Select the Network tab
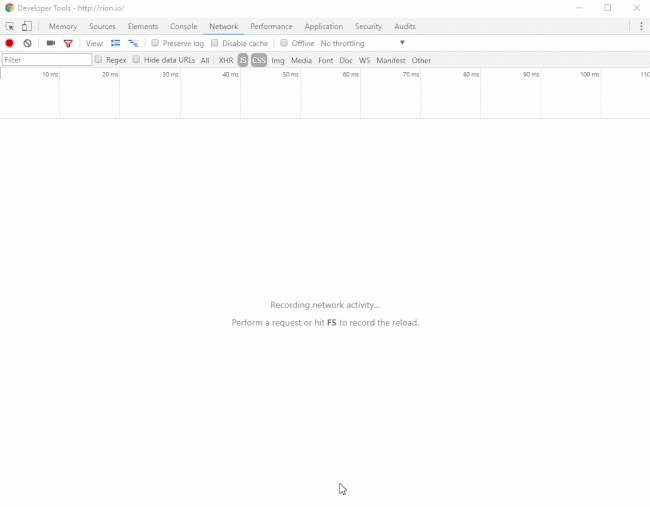650x507 pixels. 223,26
